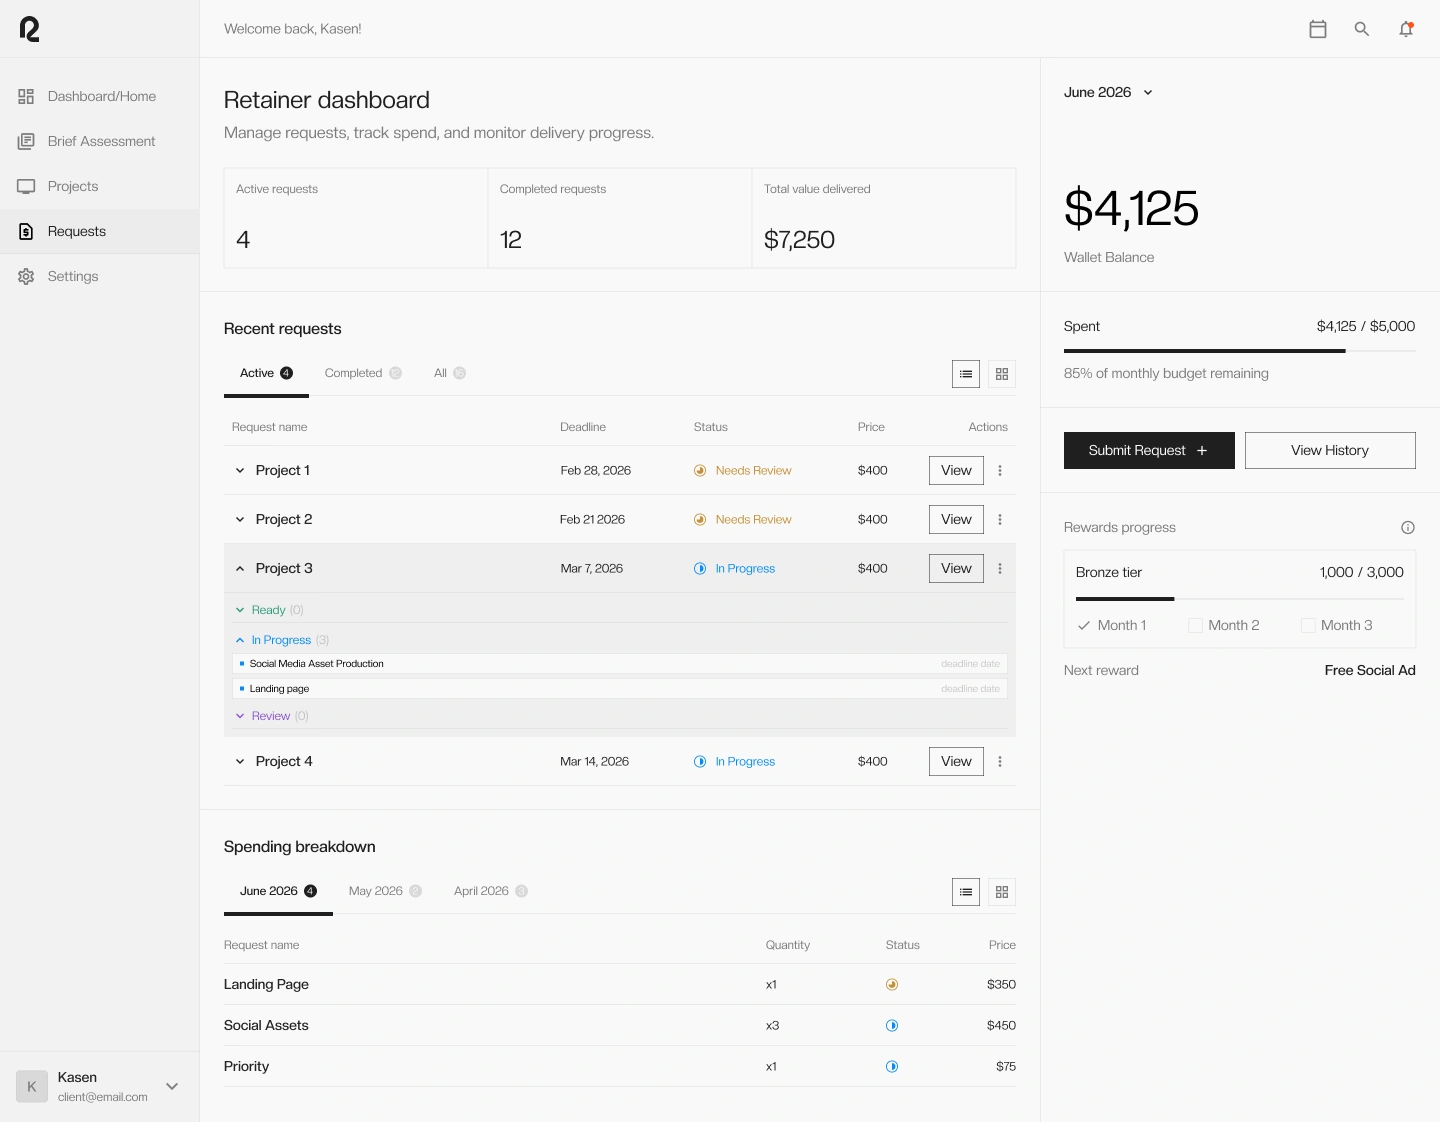The image size is (1440, 1122).
Task: Click the Rewards progress info icon
Action: (1408, 528)
